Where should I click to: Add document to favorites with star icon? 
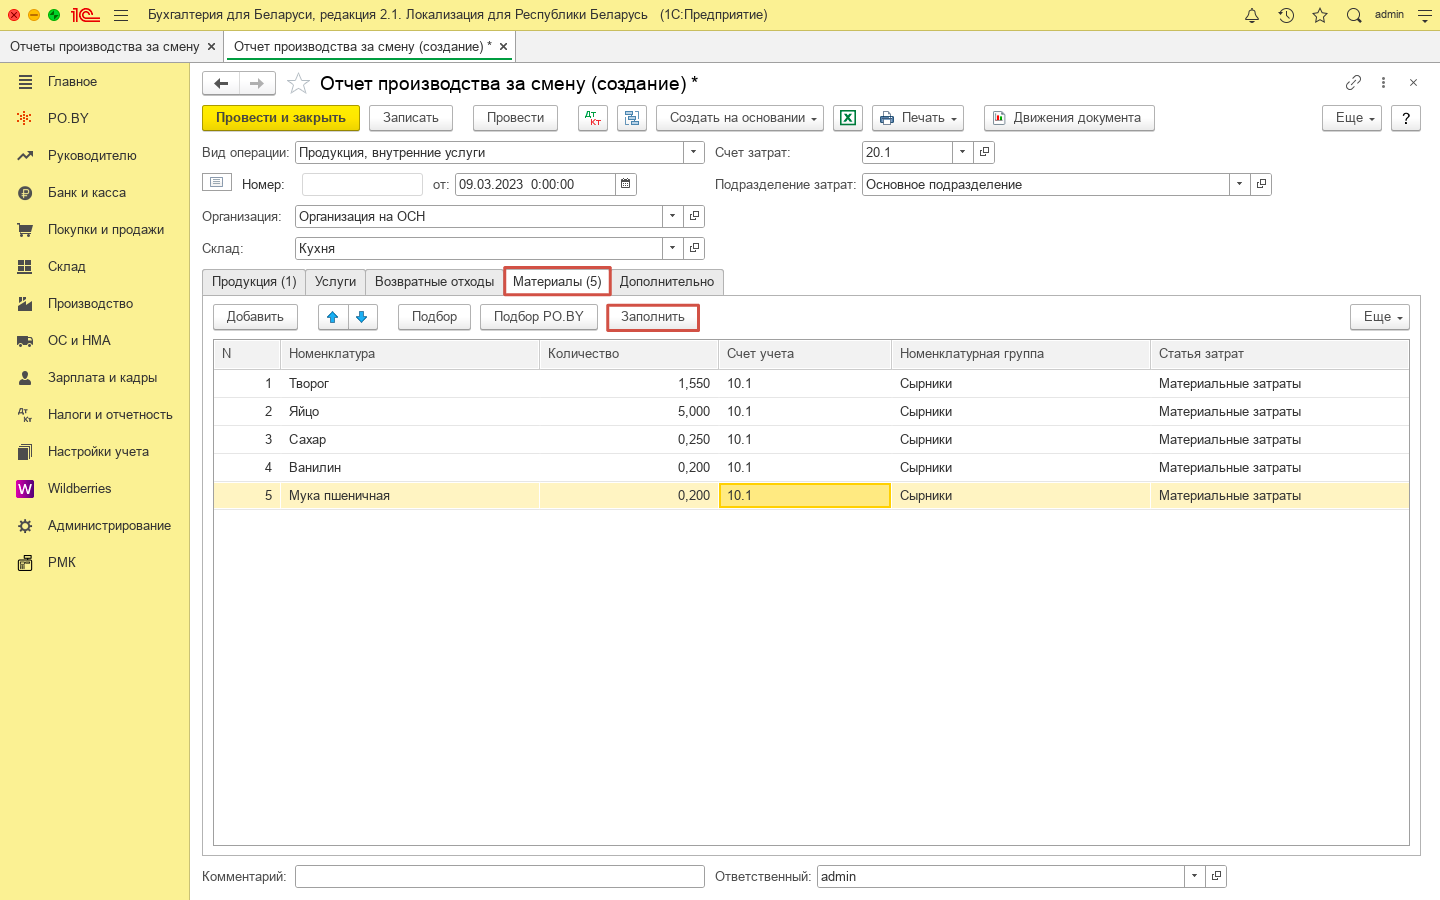[298, 84]
